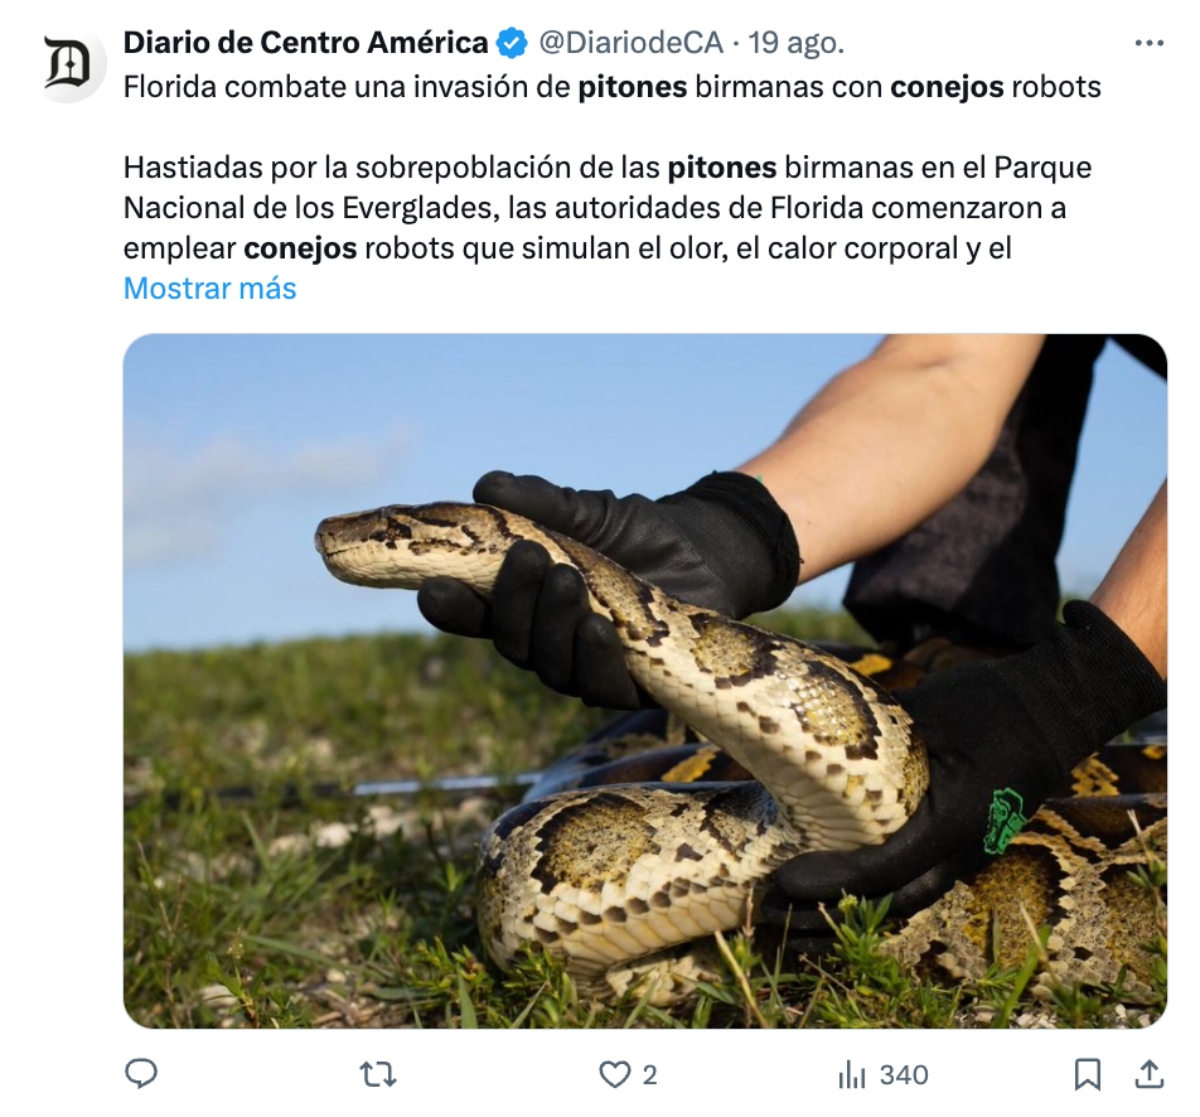Click the like count number 2
Screen dimensions: 1200x1117
pos(649,1075)
